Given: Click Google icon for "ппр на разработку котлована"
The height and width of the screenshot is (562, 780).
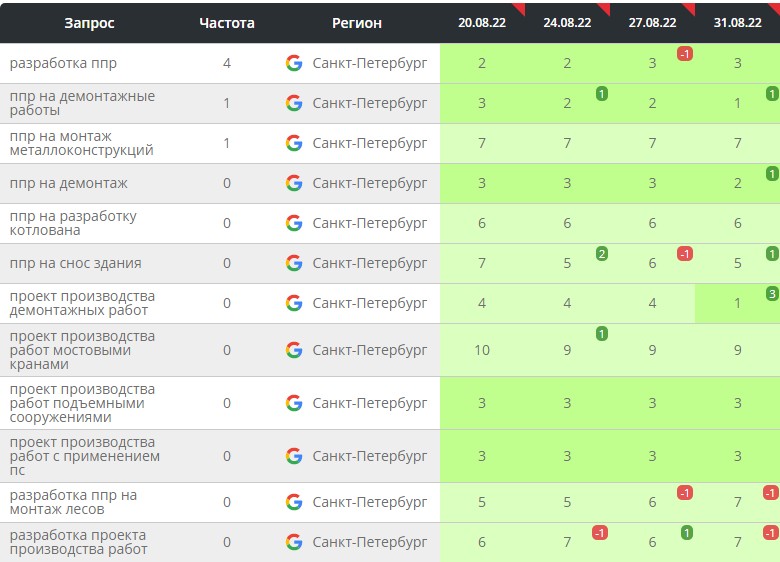Looking at the screenshot, I should [x=294, y=223].
